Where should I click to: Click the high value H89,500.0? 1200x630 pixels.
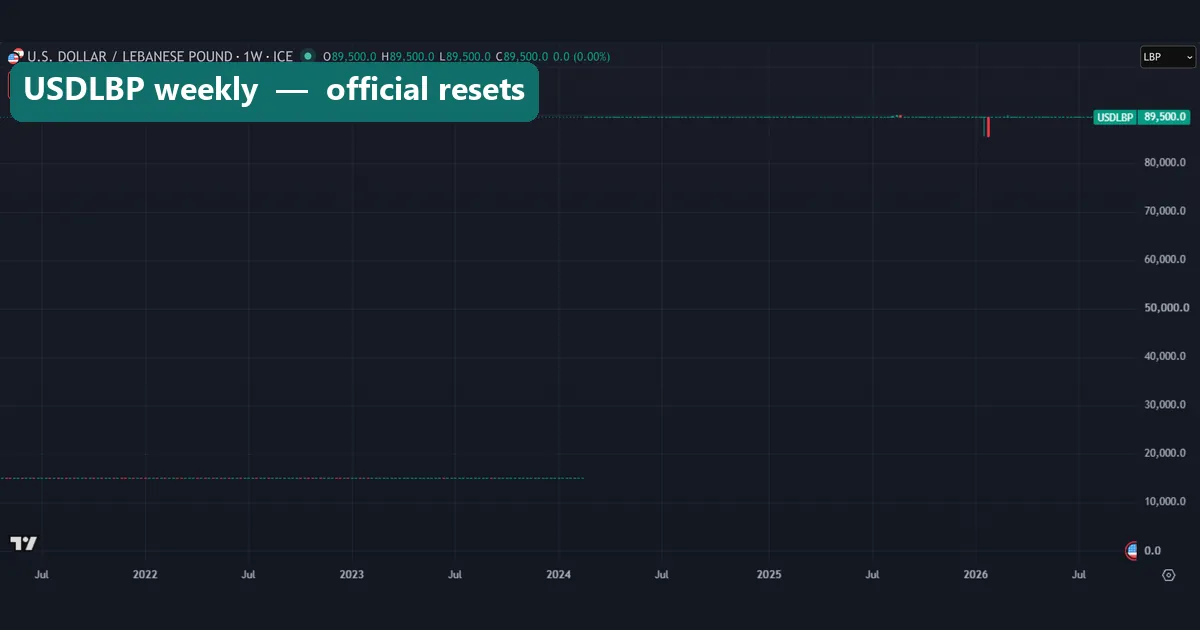[x=407, y=57]
